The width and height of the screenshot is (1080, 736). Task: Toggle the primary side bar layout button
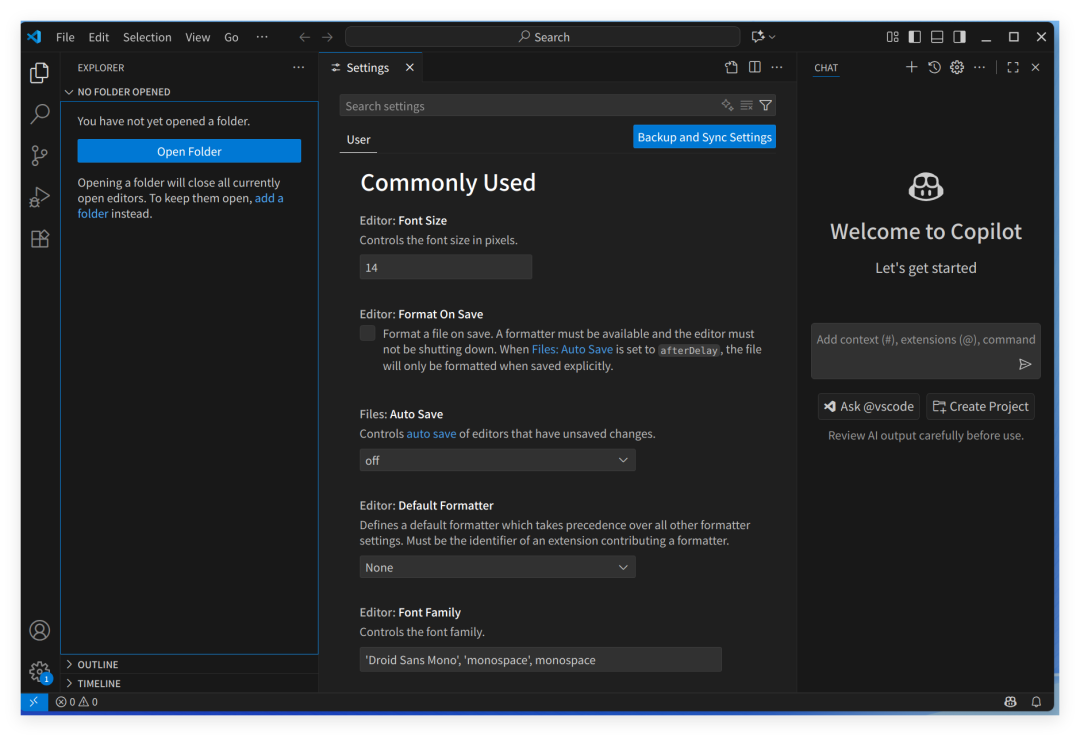(914, 37)
